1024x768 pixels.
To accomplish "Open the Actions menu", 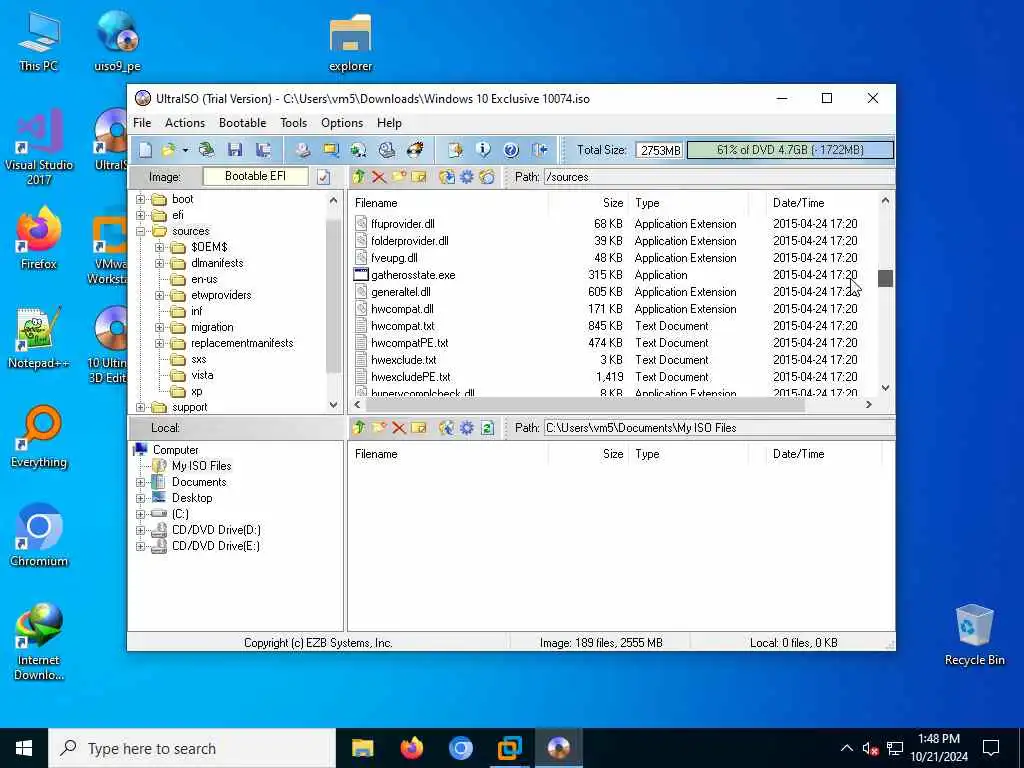I will tap(185, 123).
